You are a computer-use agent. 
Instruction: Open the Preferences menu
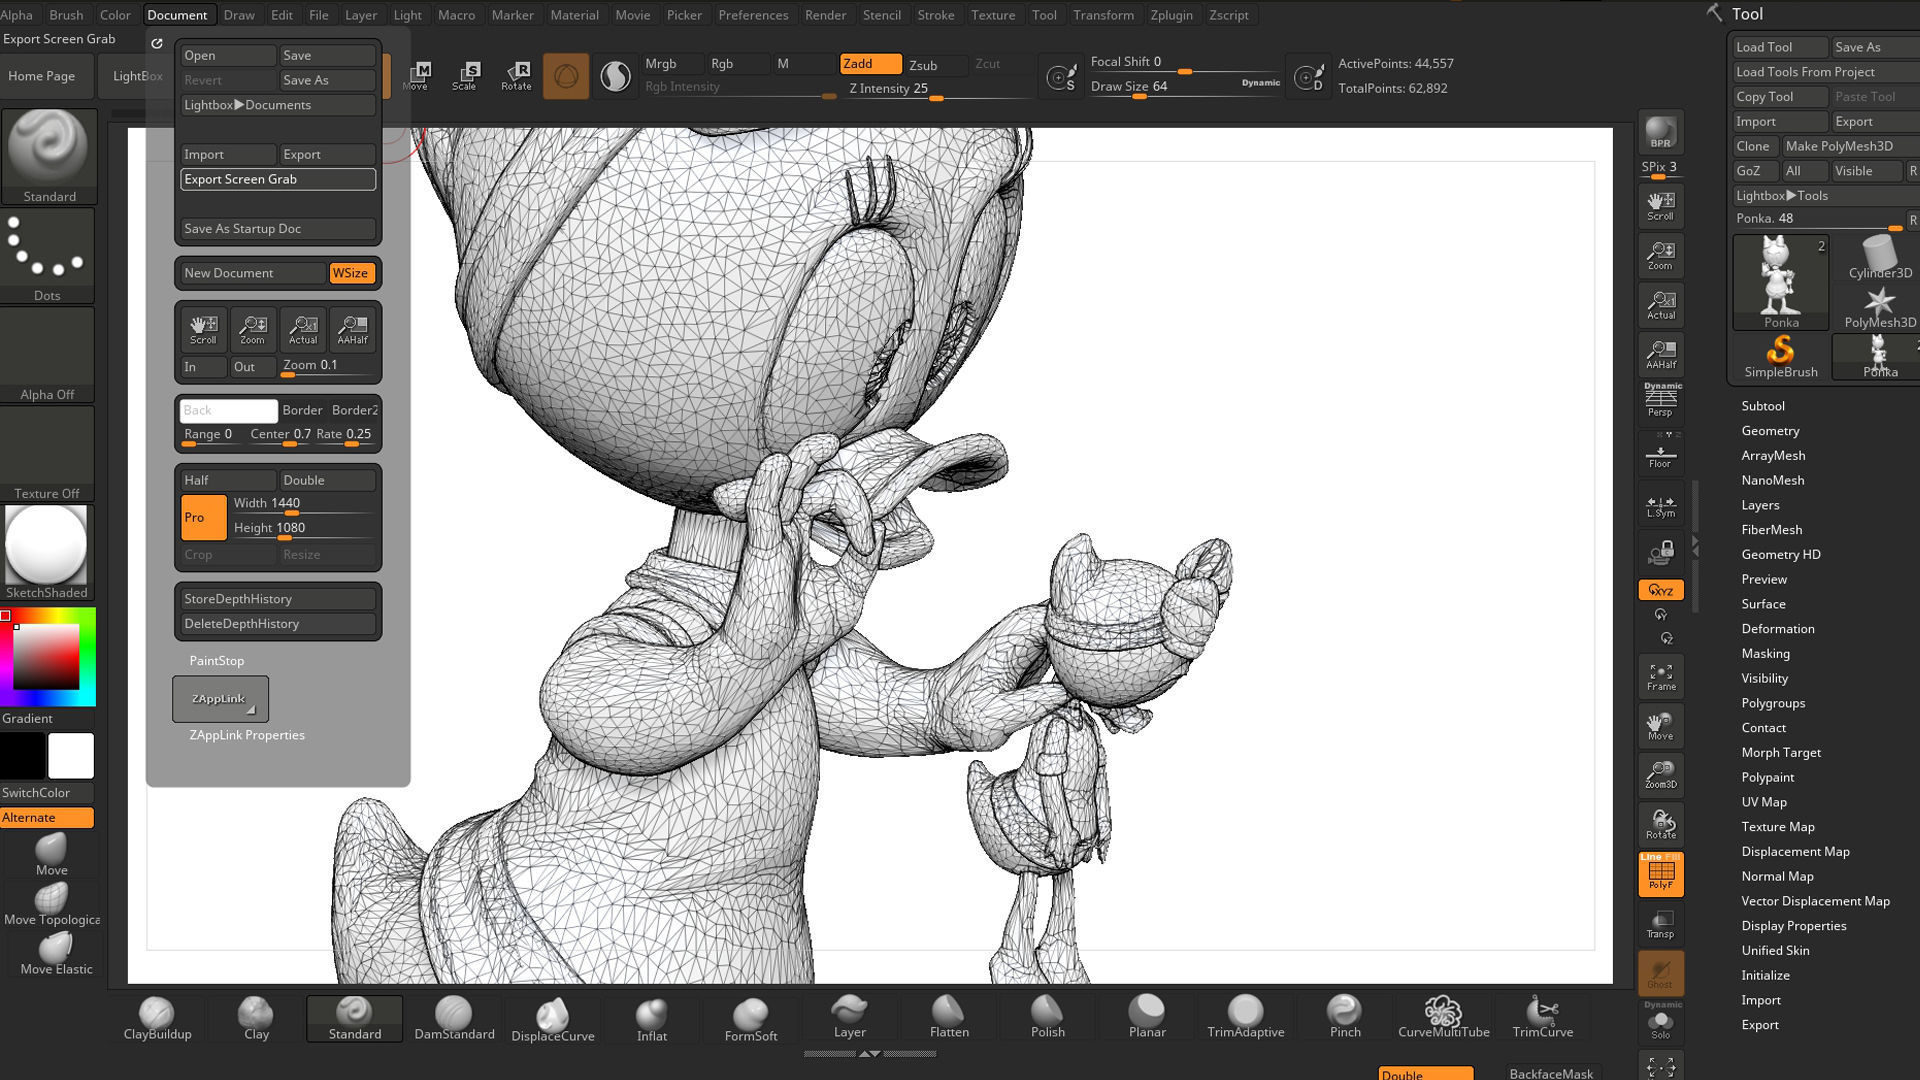click(753, 15)
